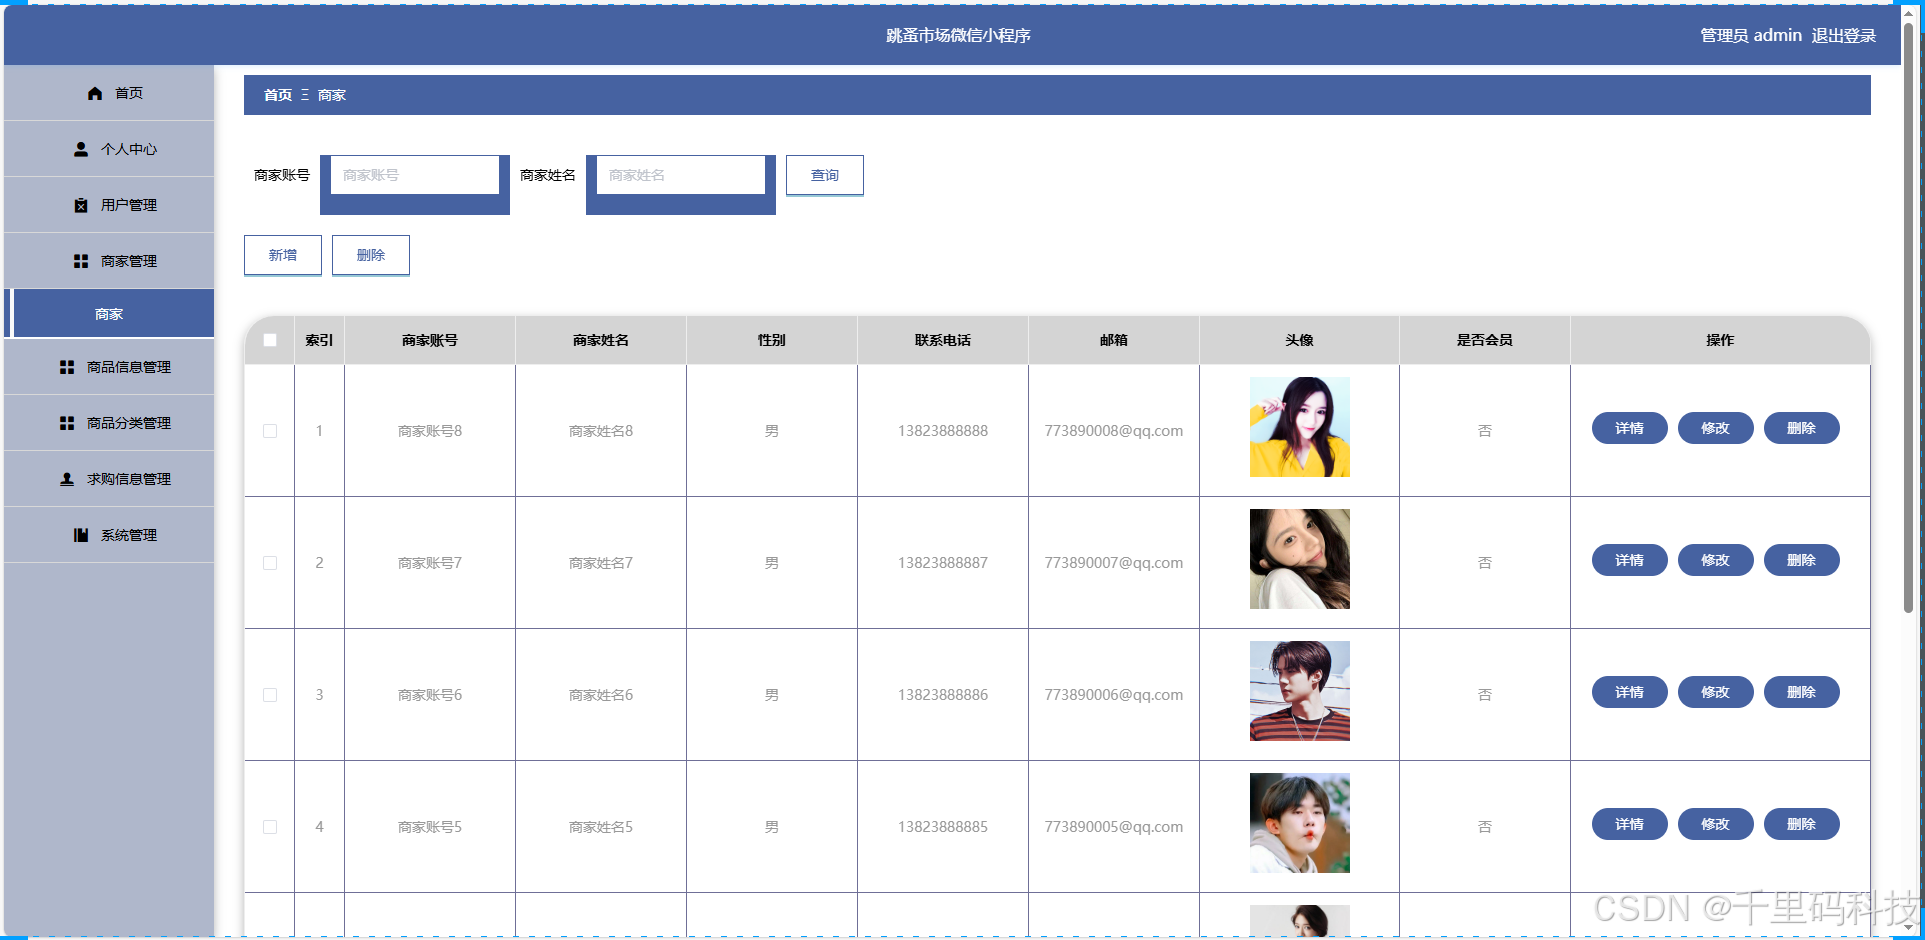Click 修改 for 商家账号6
Screen dimensions: 1925x940
pyautogui.click(x=1716, y=692)
